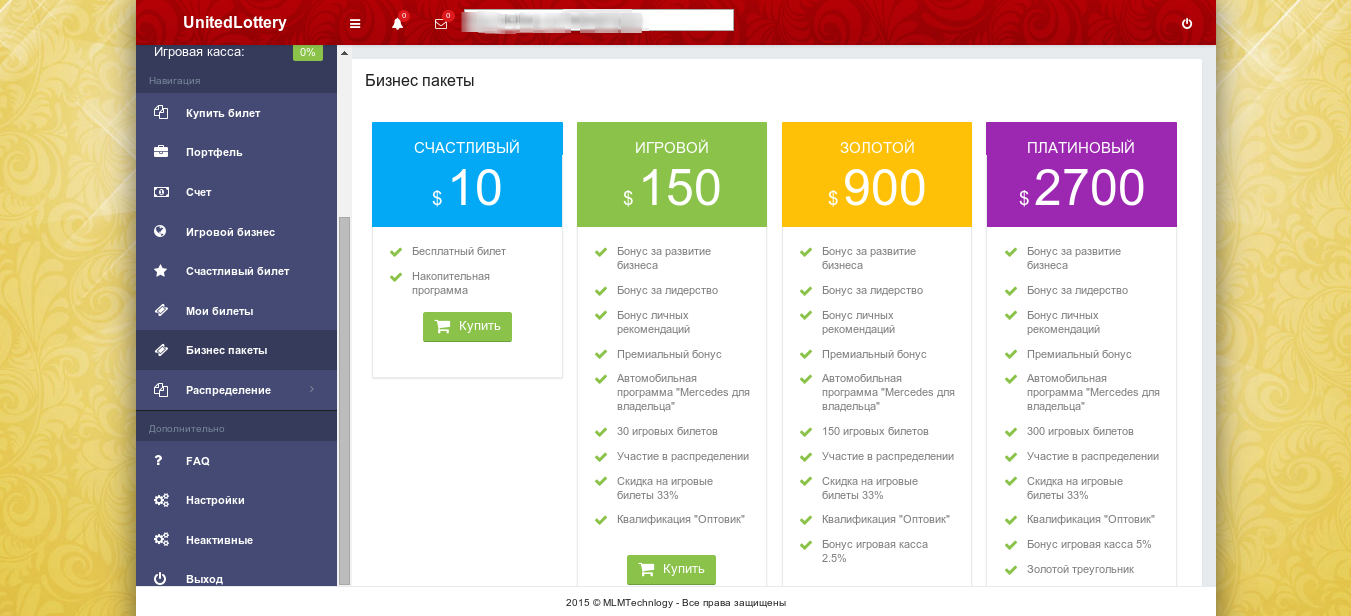Click Квалификация "Оптовик" in Золотой card
This screenshot has height=616, width=1351.
tap(886, 520)
